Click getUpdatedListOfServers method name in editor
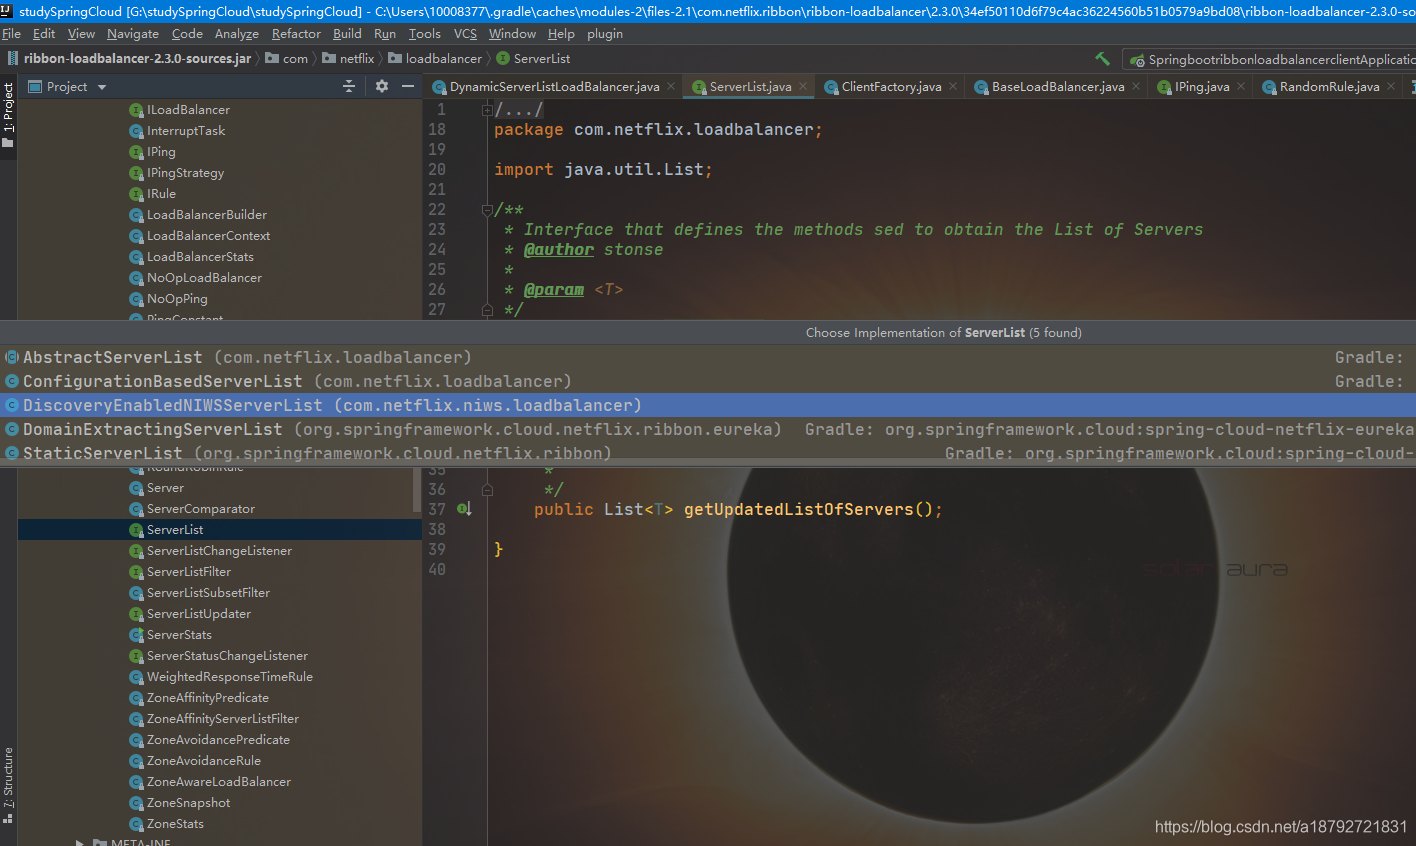The image size is (1416, 846). coord(798,509)
